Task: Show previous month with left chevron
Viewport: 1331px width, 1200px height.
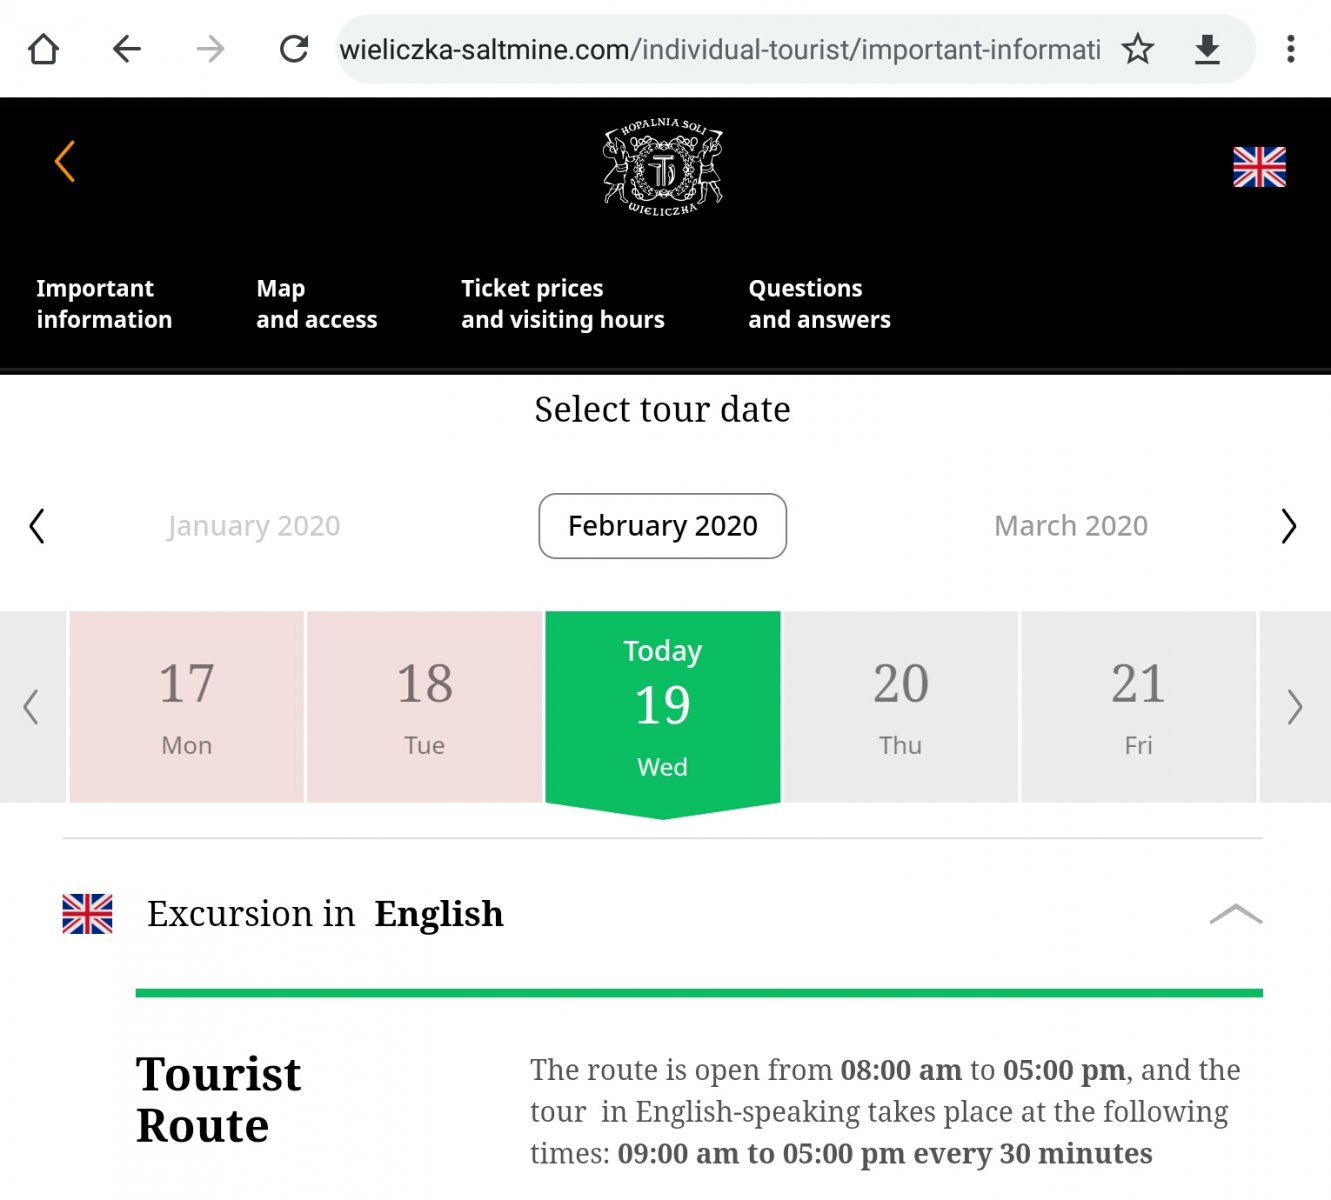Action: 37,526
